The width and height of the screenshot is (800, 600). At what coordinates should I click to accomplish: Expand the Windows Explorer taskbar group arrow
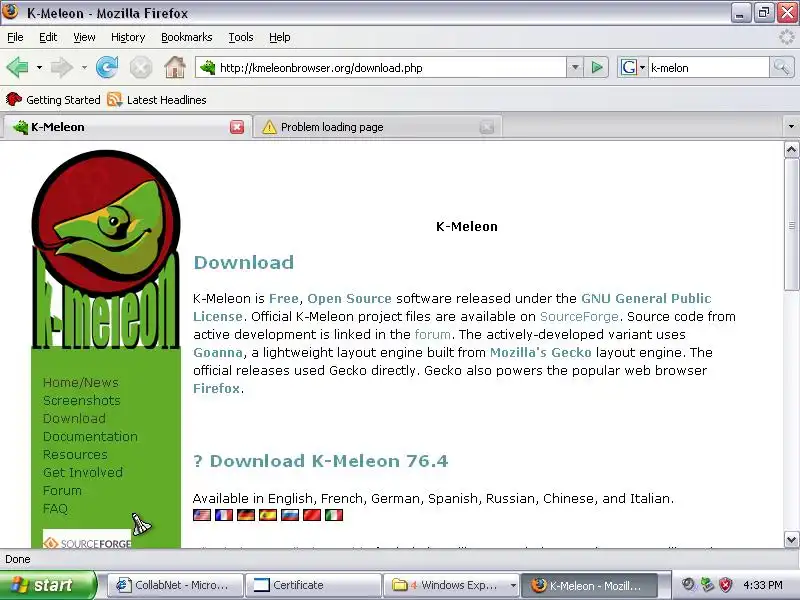pyautogui.click(x=513, y=585)
